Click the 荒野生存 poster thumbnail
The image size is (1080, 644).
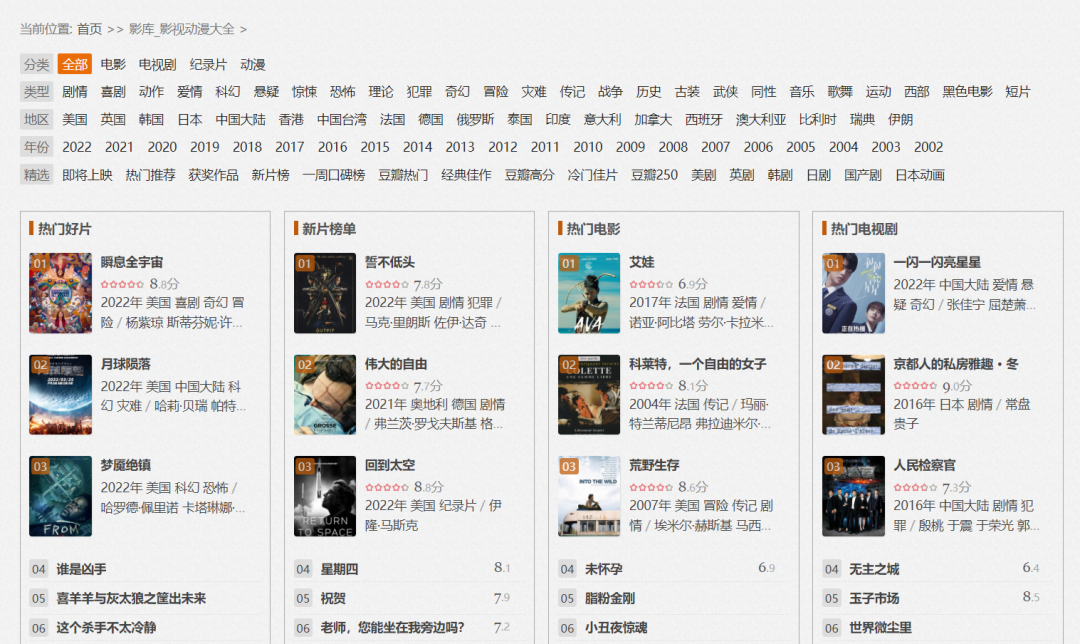click(589, 496)
